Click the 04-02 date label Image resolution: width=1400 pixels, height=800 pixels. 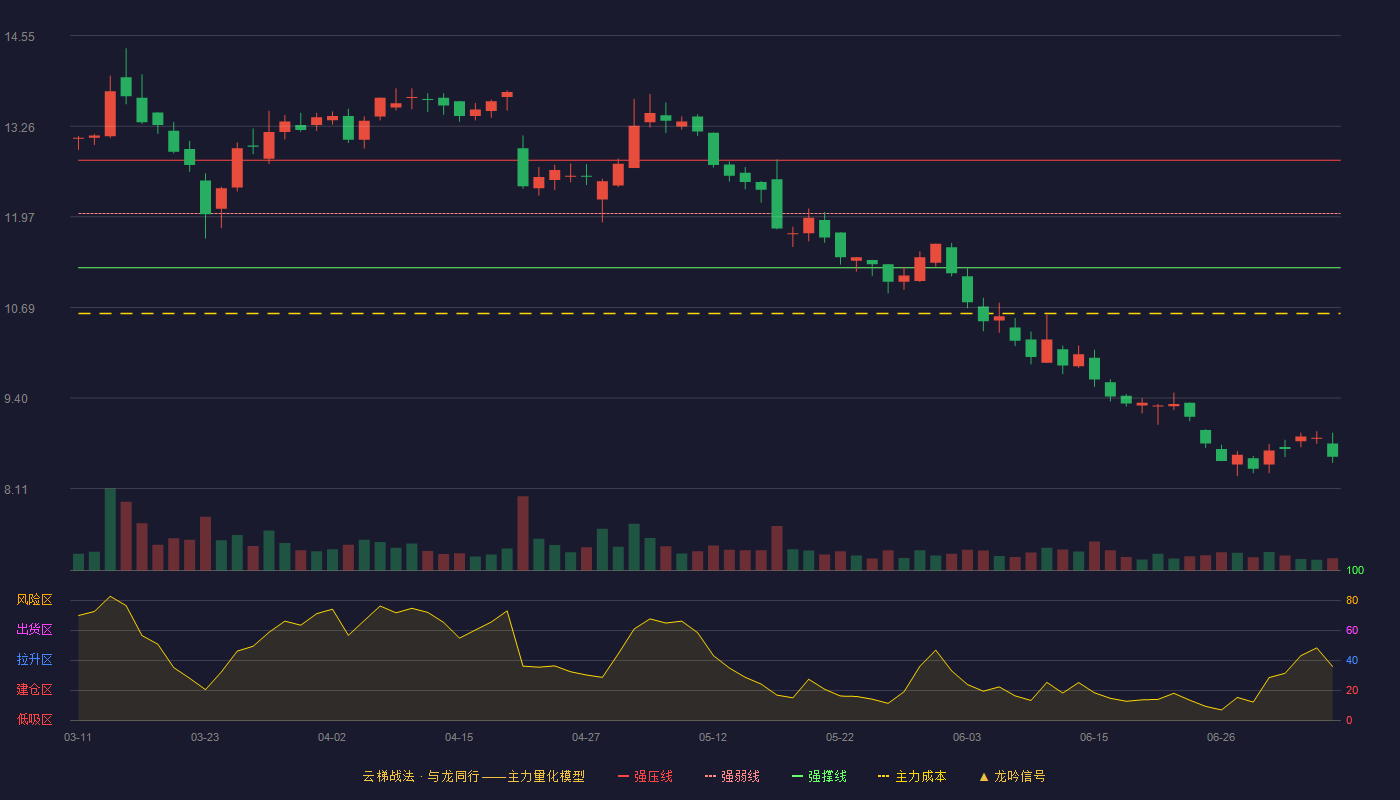(332, 737)
